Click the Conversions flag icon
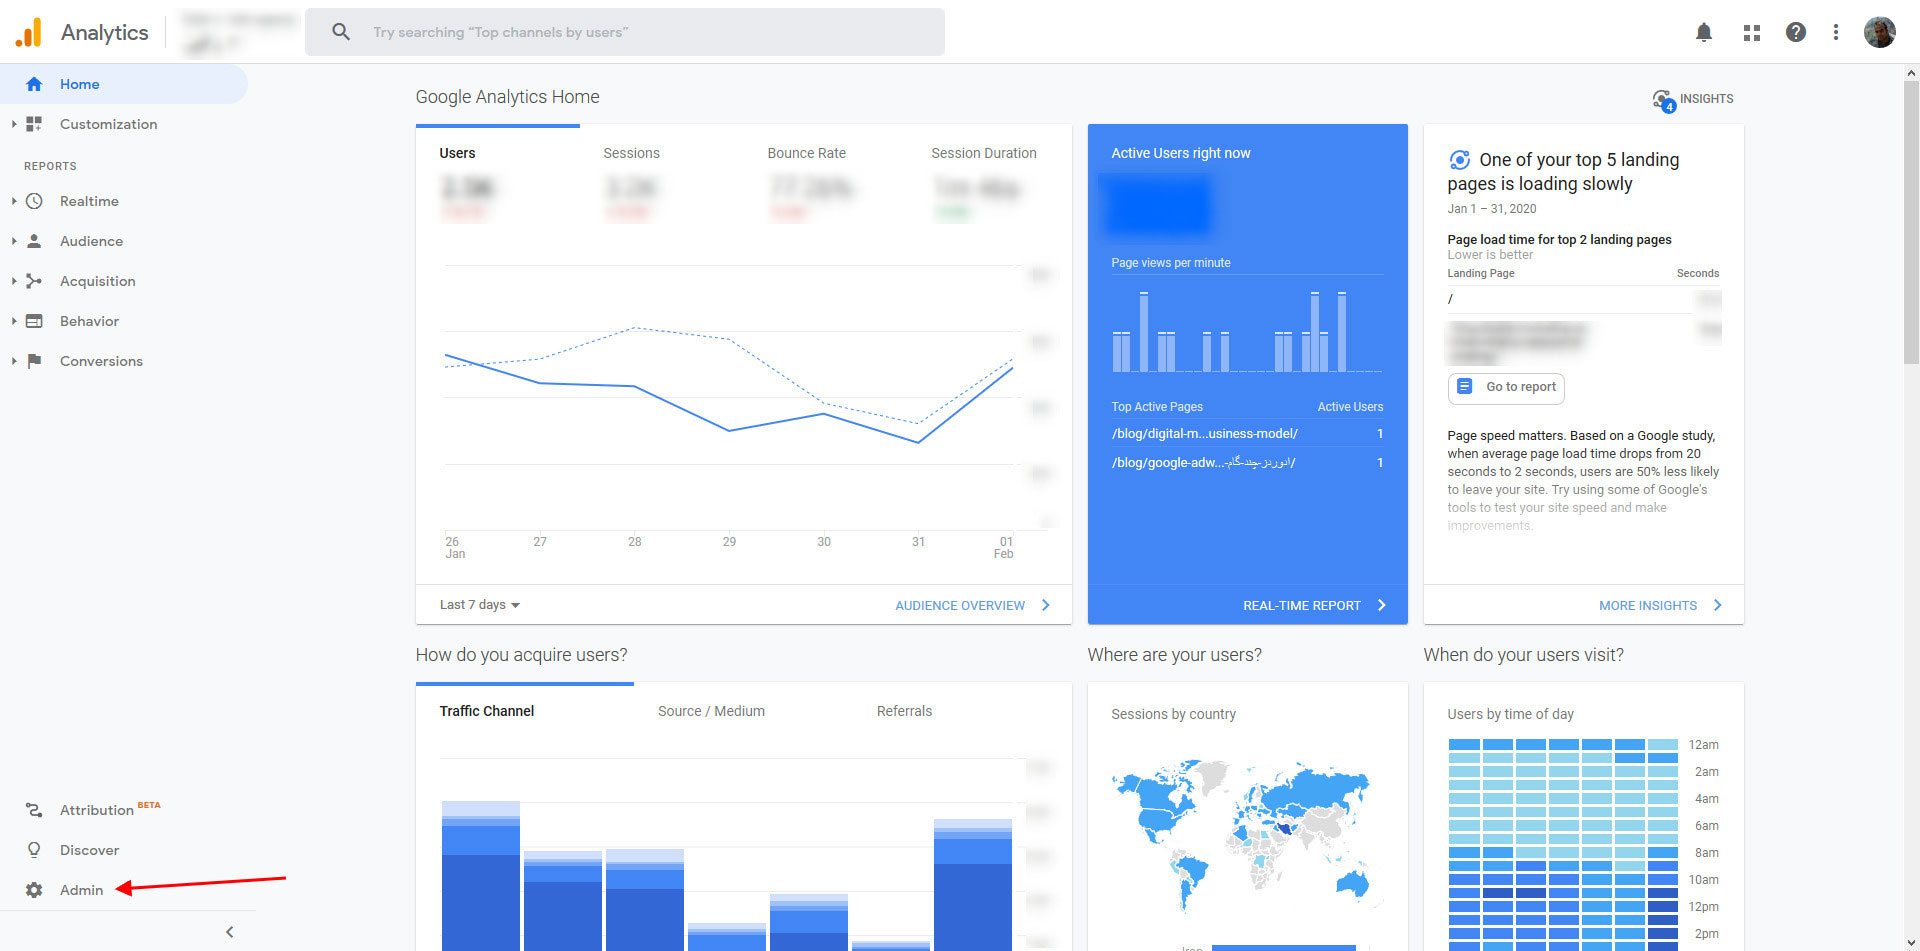1920x951 pixels. [x=34, y=361]
